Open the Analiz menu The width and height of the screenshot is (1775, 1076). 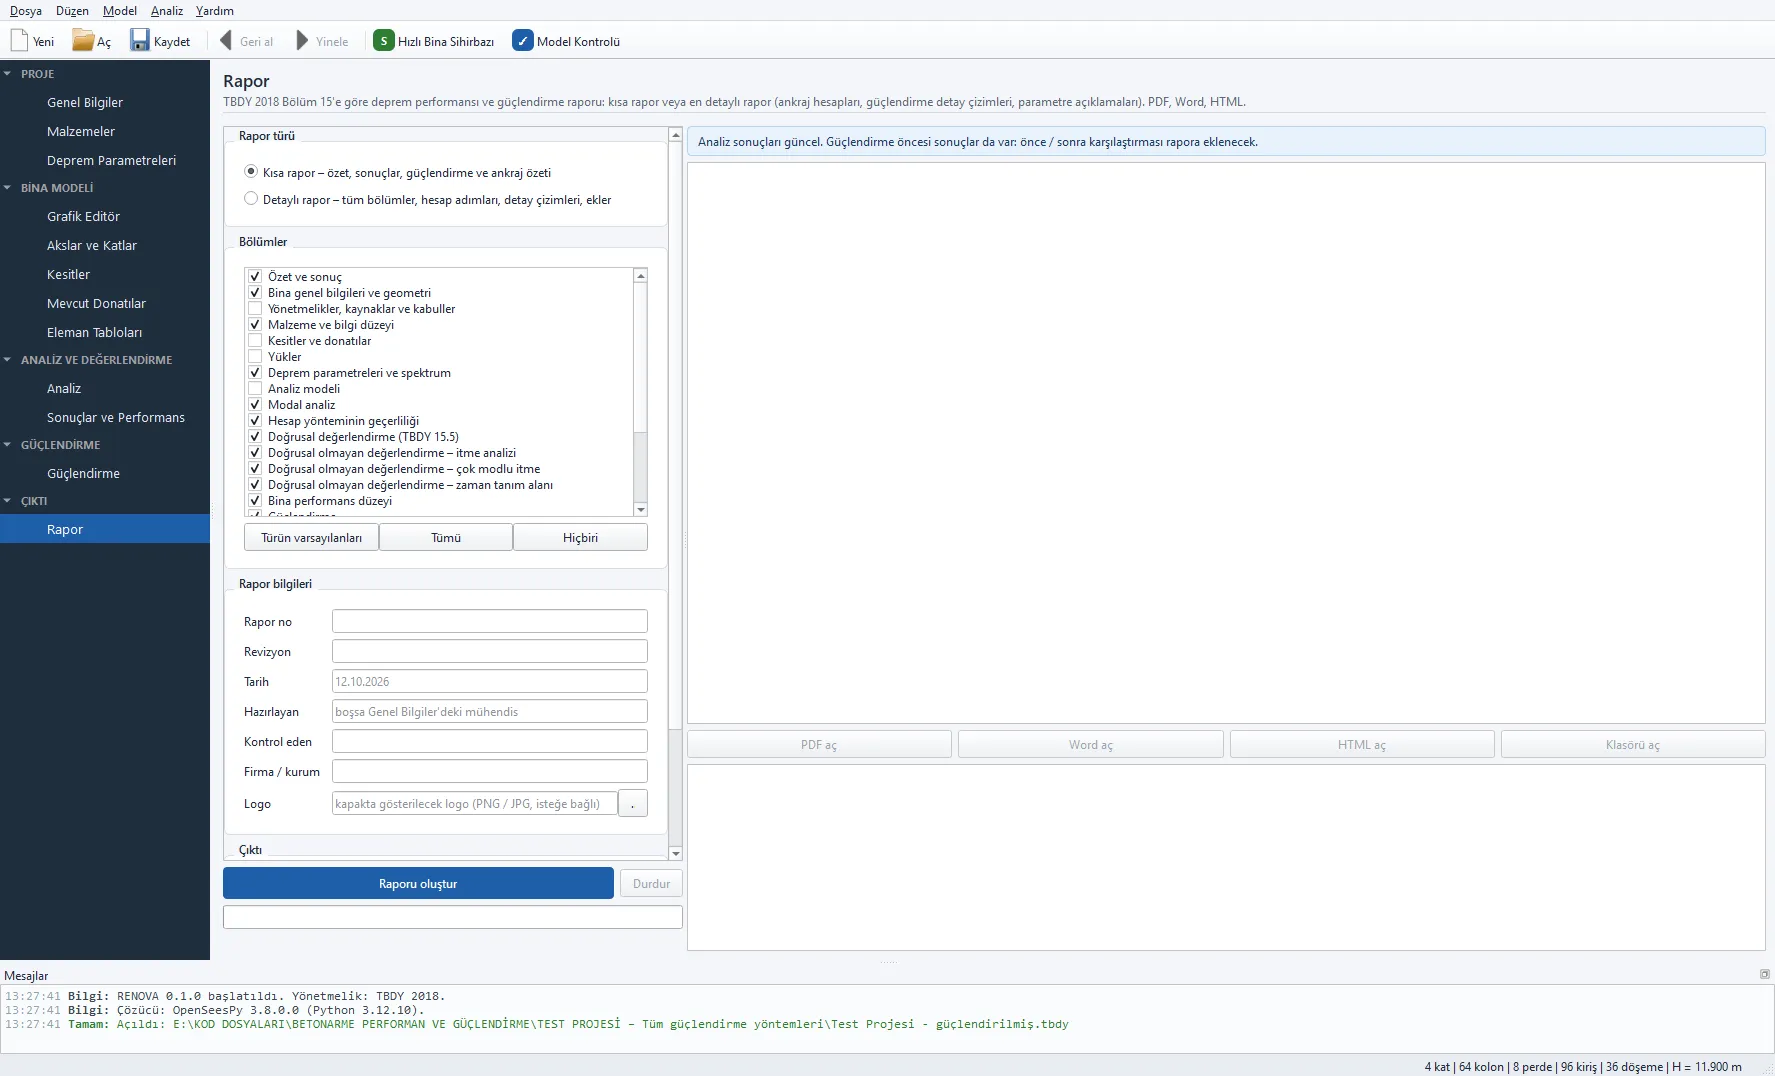pos(167,11)
